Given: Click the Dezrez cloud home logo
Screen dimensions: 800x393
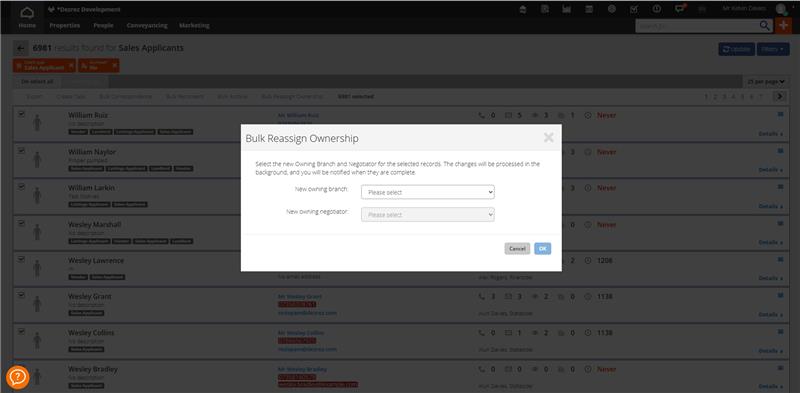Looking at the screenshot, I should point(27,12).
